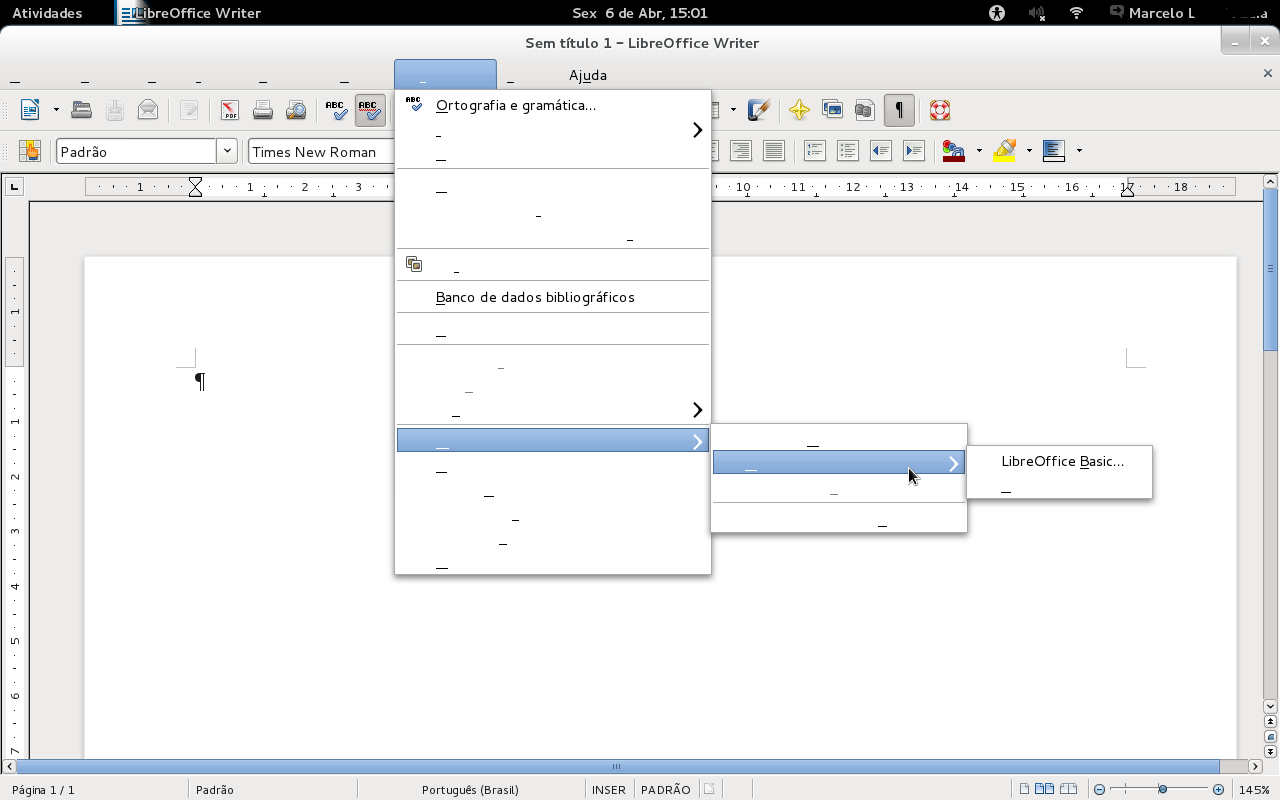Open the highlighted Ferramentas menu header
This screenshot has height=800, width=1280.
[445, 75]
